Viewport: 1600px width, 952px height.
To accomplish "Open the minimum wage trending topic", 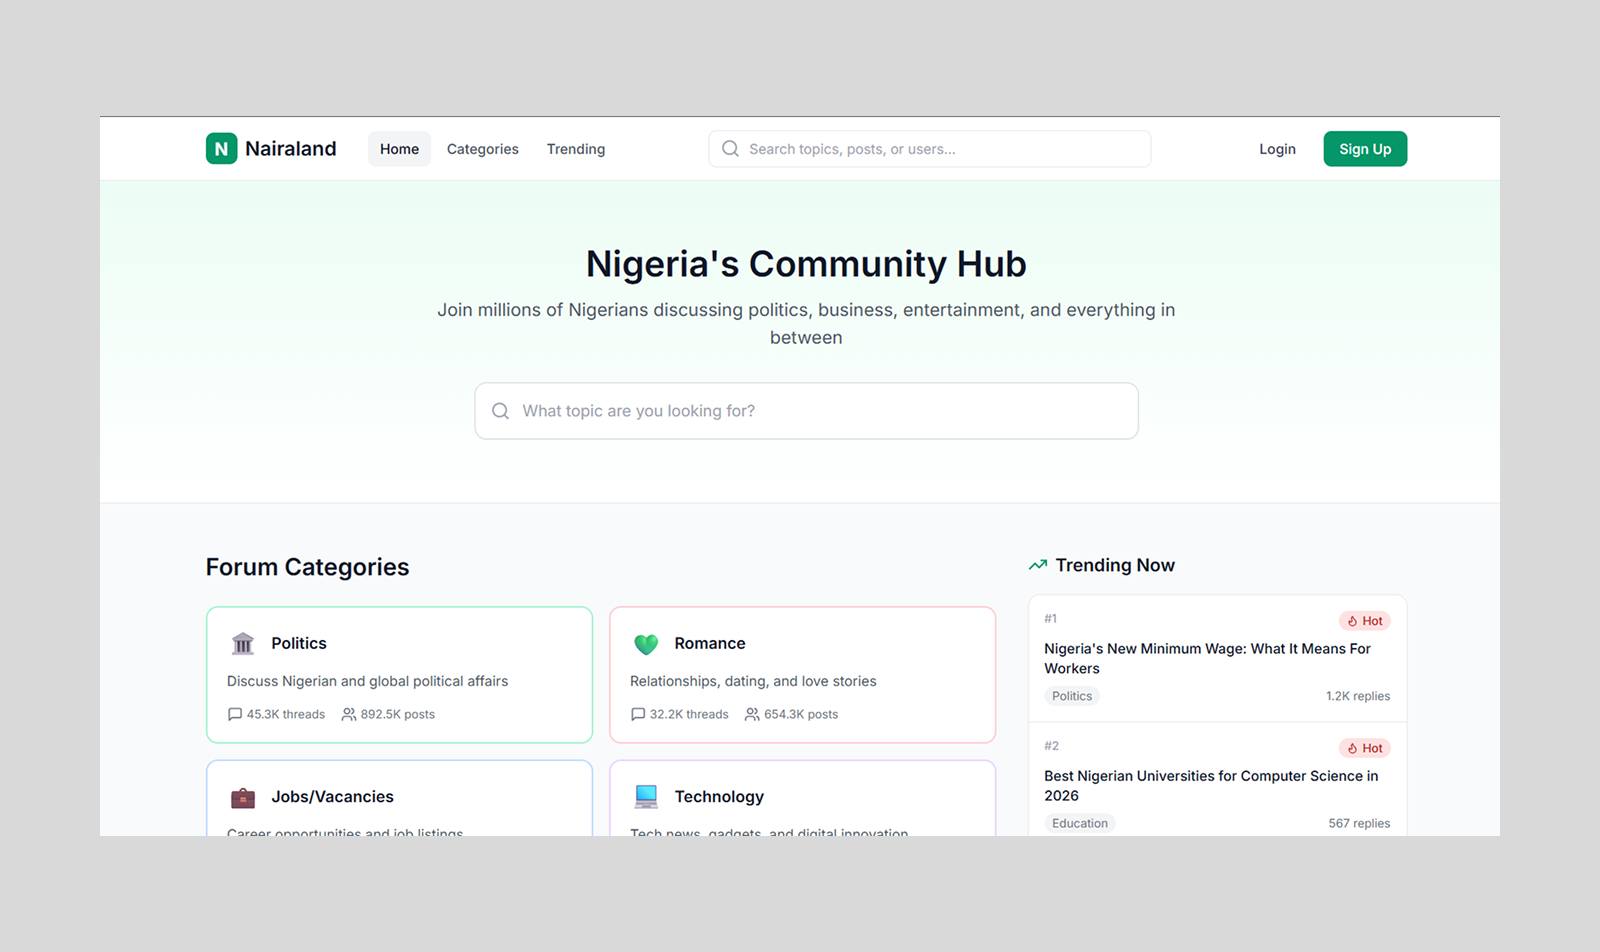I will 1207,658.
